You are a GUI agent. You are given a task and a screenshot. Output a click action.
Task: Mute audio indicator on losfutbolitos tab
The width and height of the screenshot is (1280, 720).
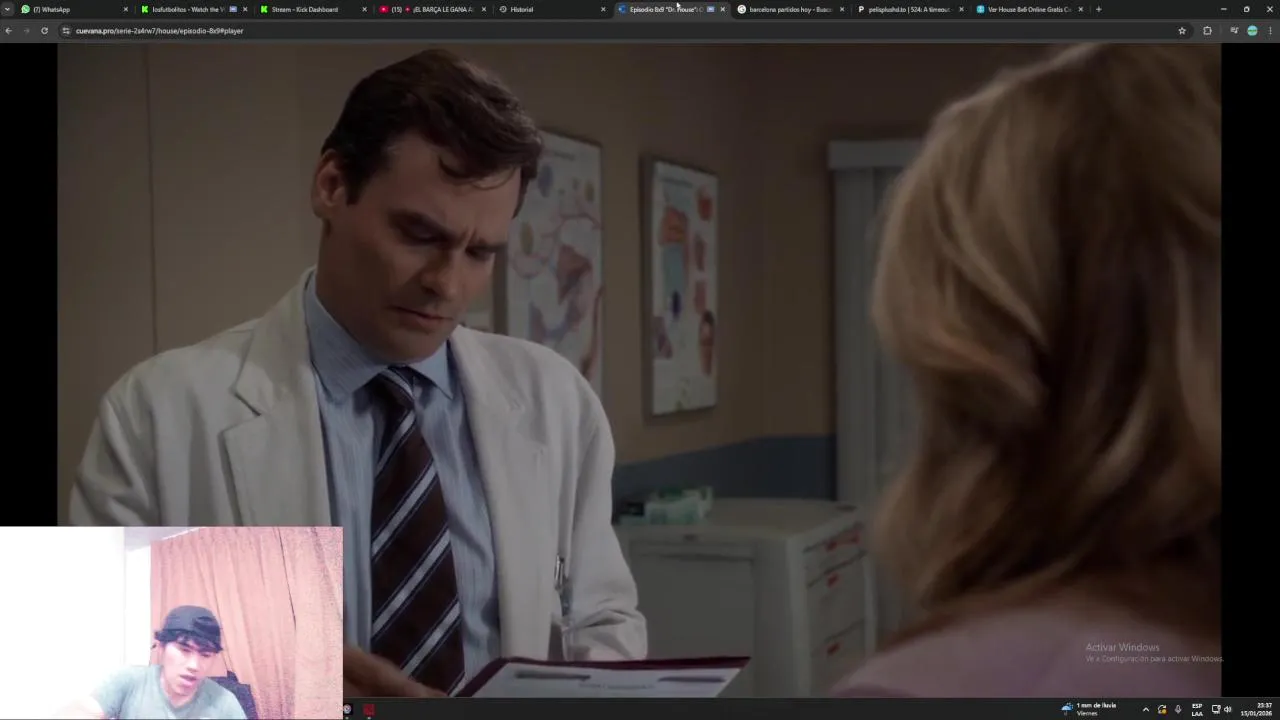coord(233,9)
